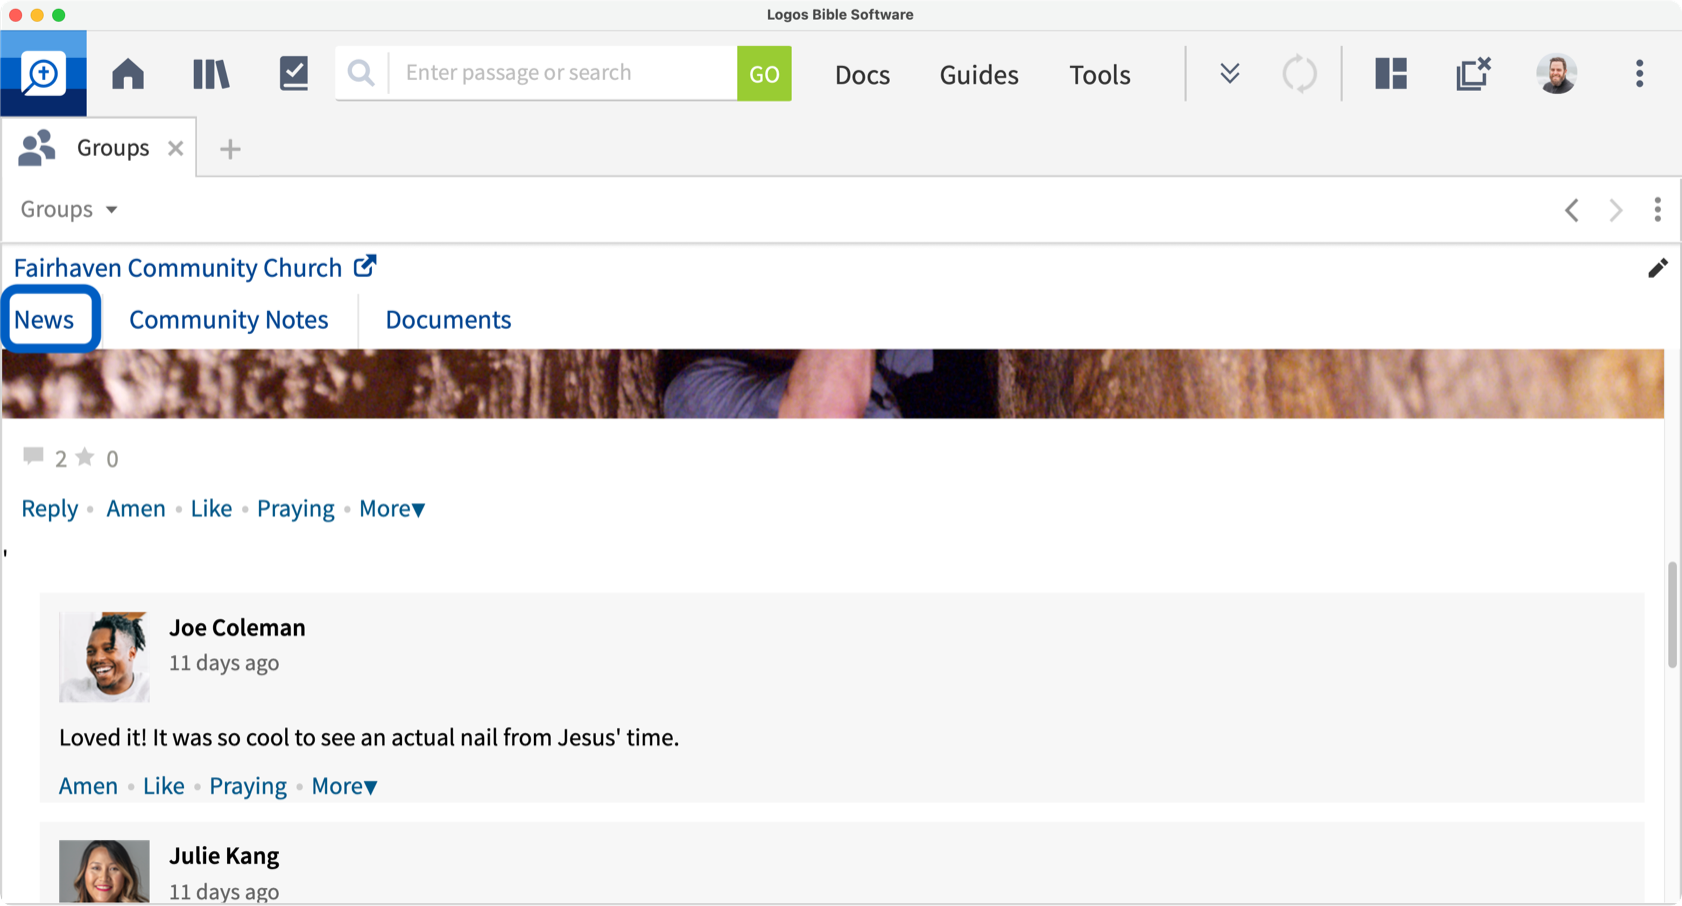Navigate forward with the right chevron
Image resolution: width=1682 pixels, height=906 pixels.
(x=1616, y=210)
